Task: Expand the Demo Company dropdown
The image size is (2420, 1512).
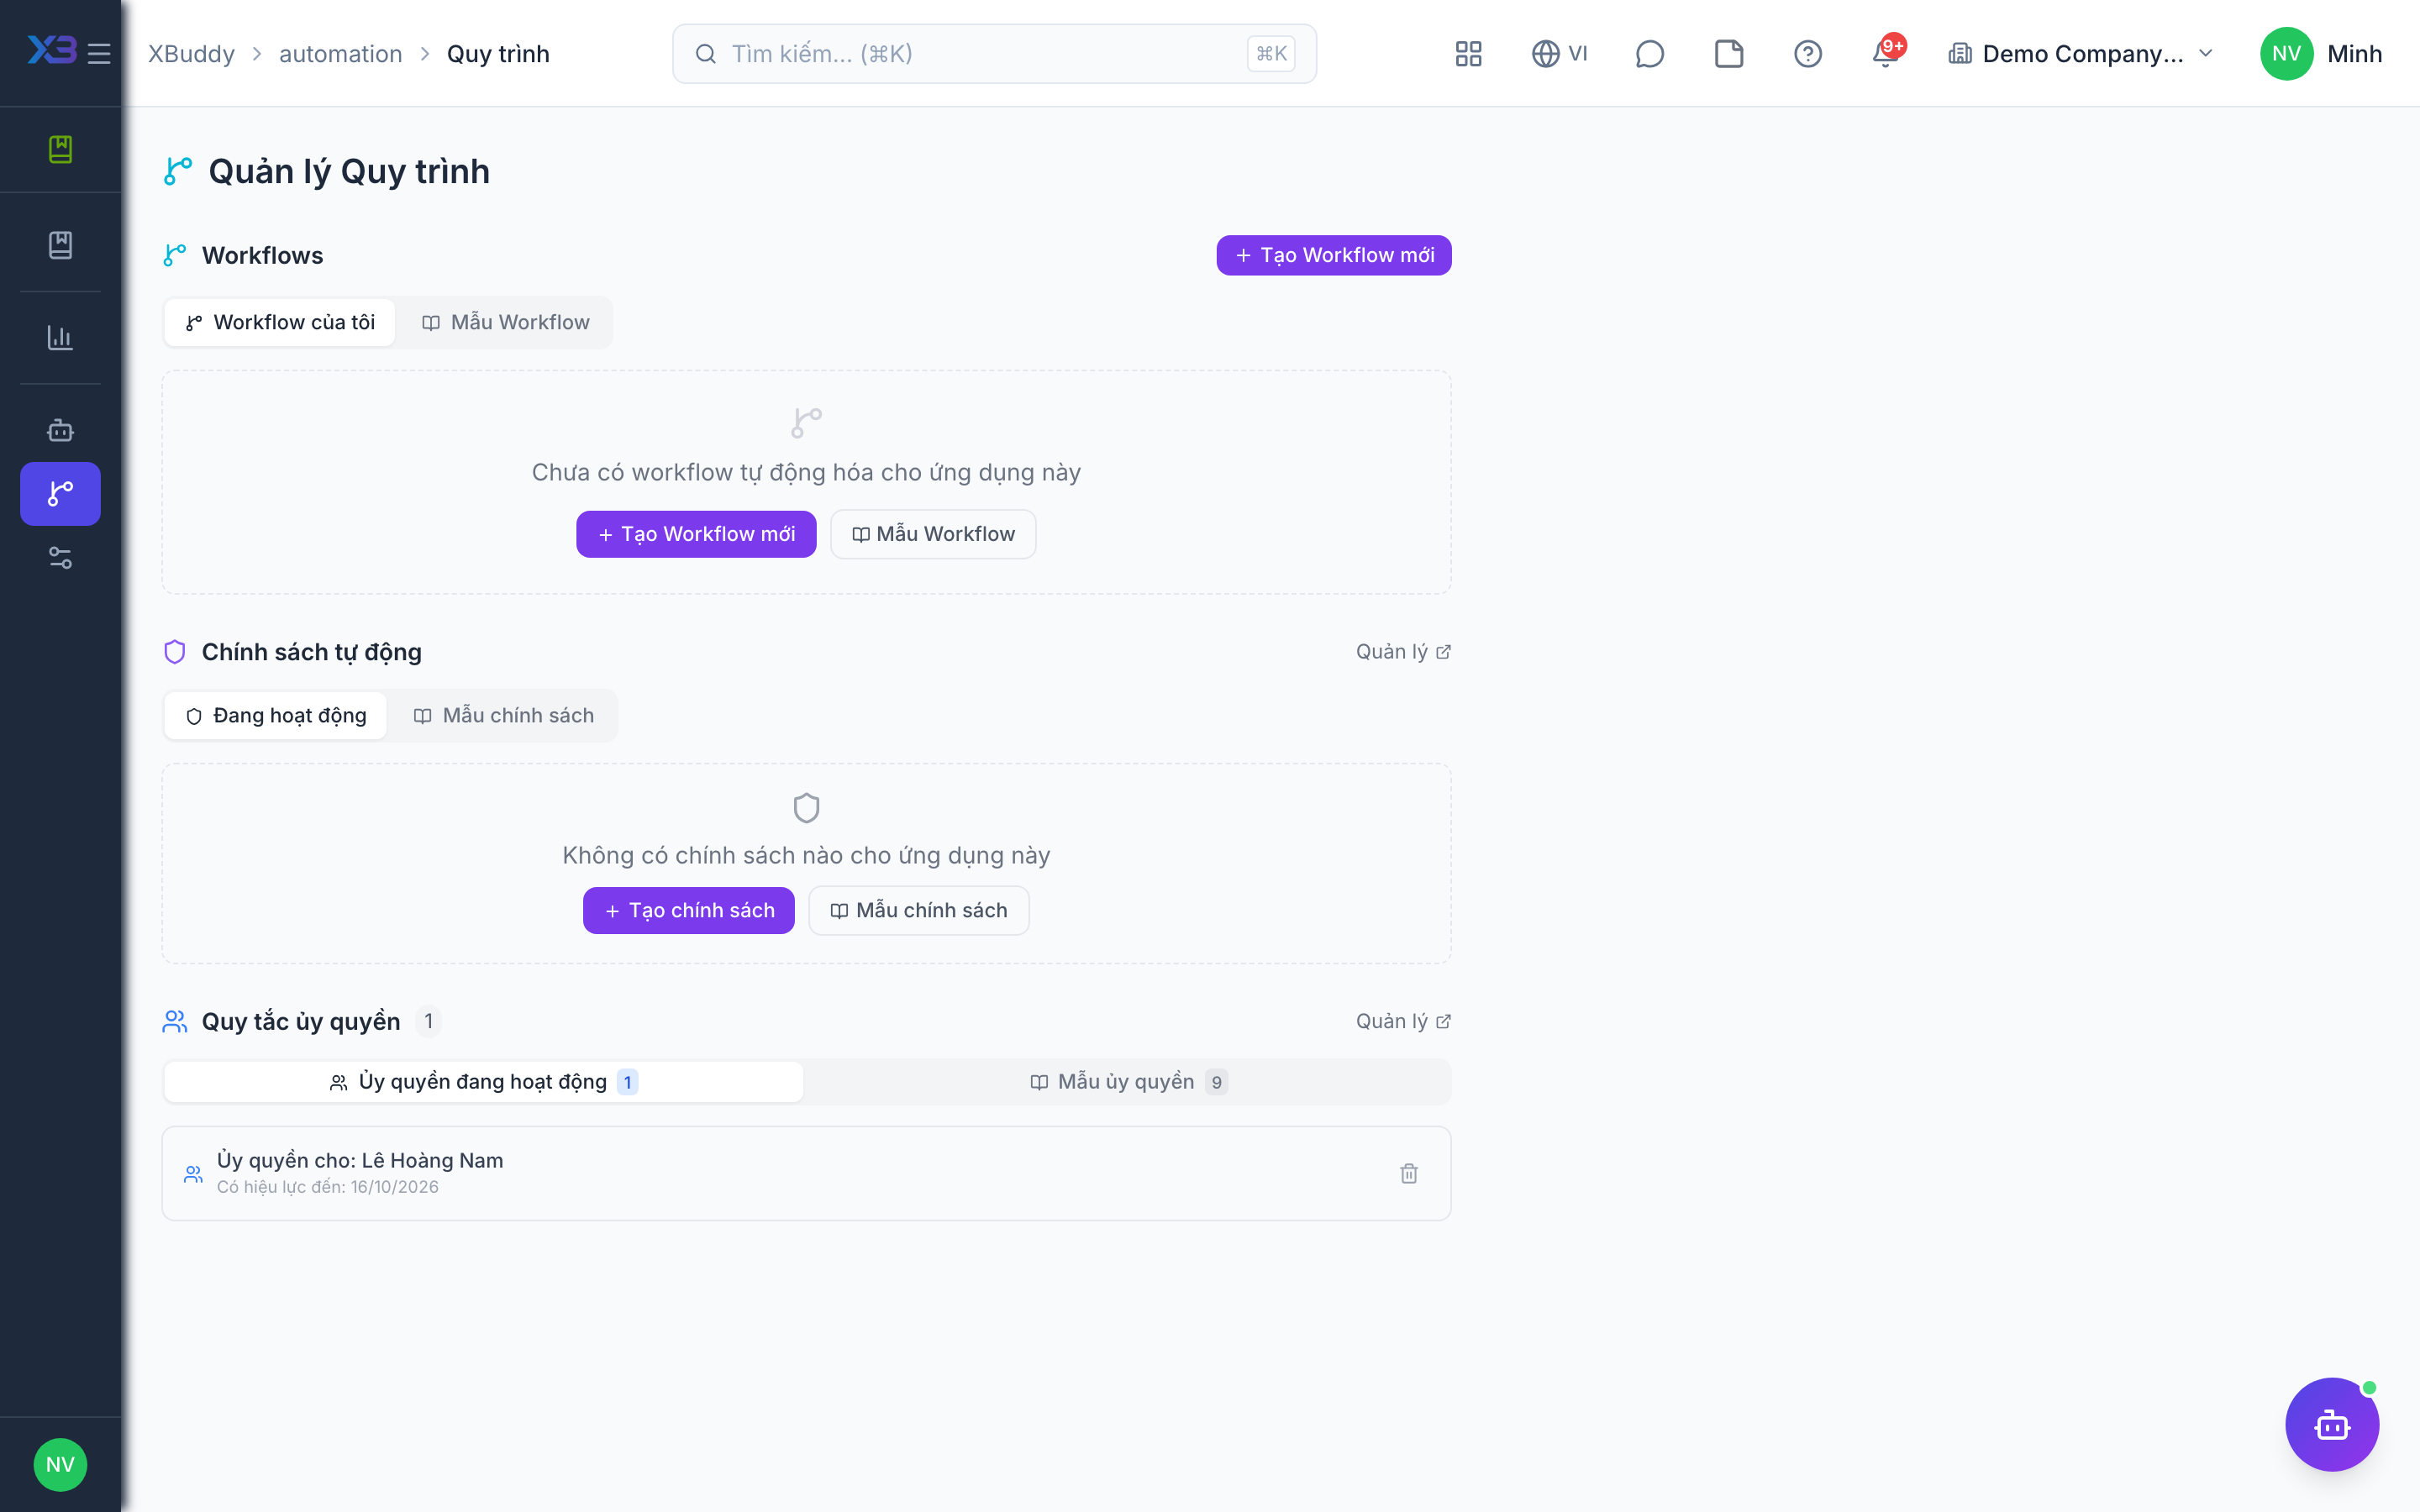Action: [2081, 54]
